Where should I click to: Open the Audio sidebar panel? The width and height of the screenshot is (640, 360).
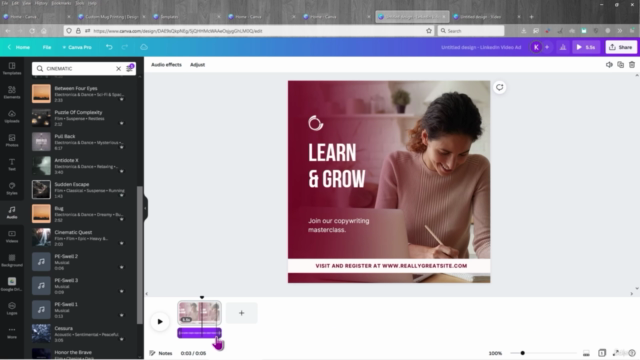coord(12,212)
